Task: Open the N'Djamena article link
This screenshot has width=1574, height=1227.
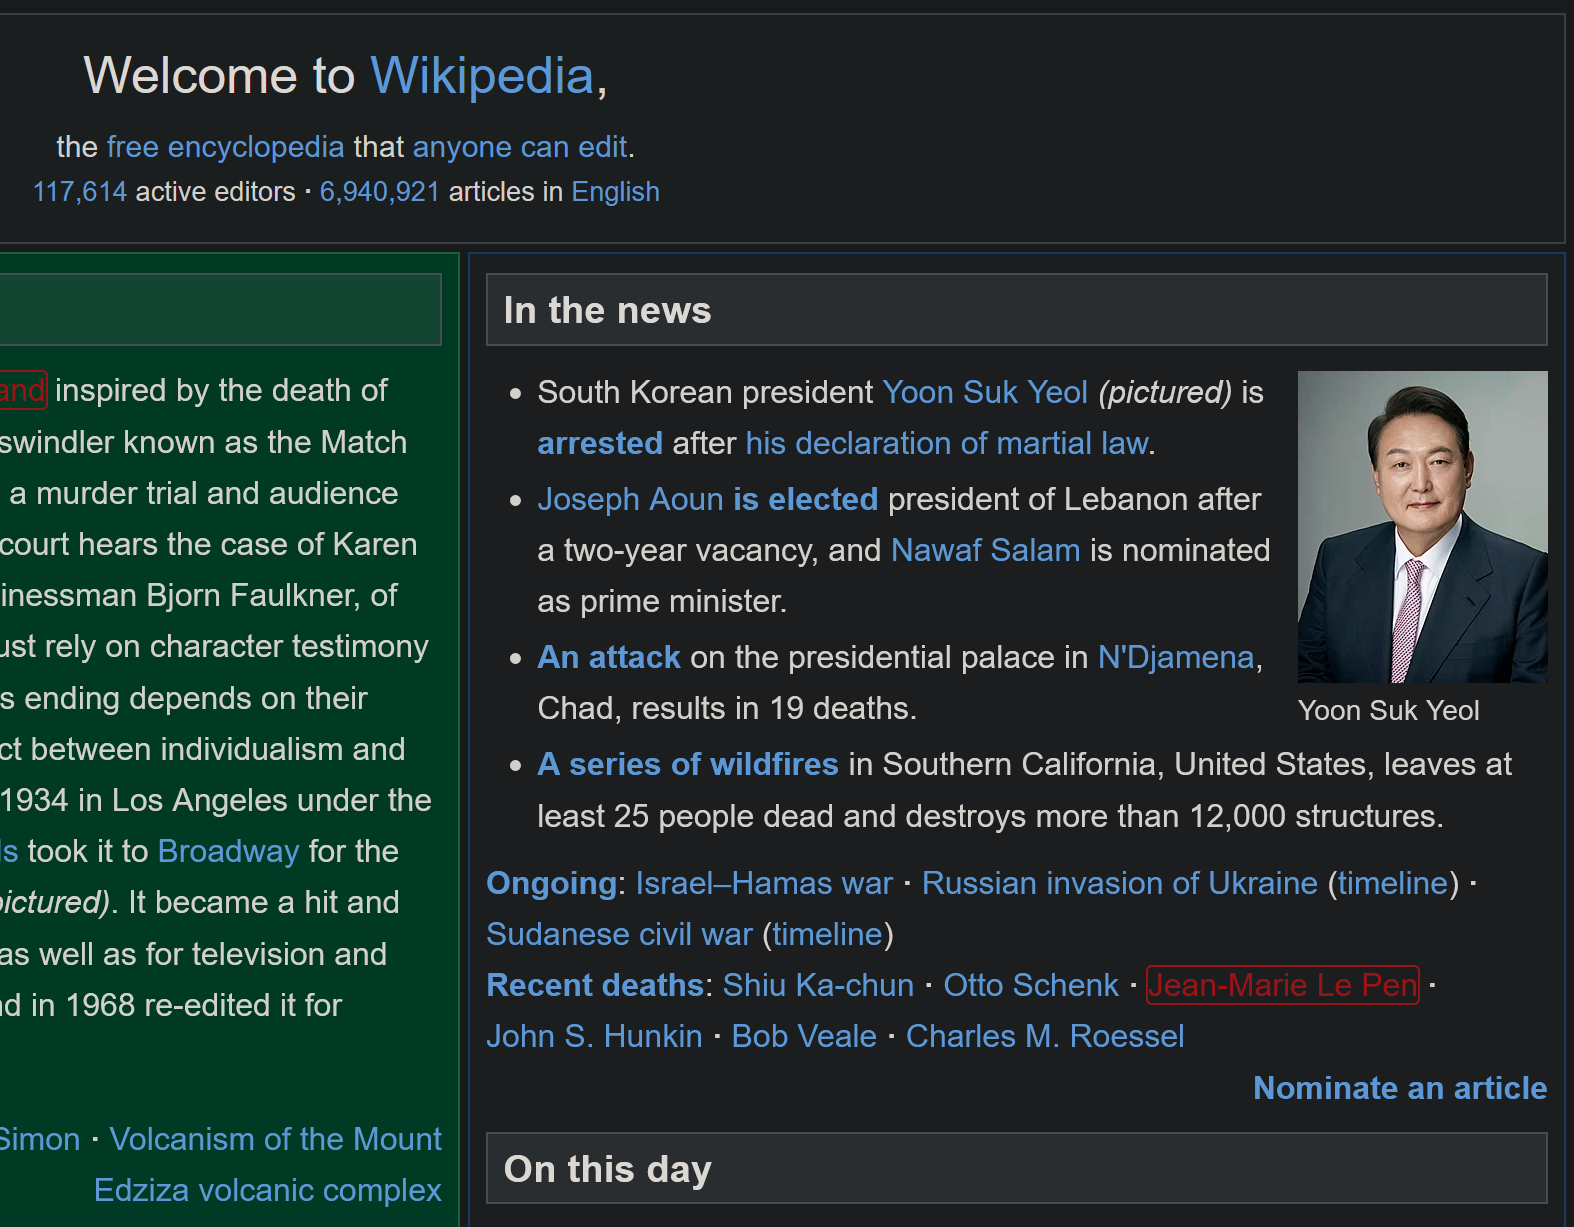Action: 1175,657
